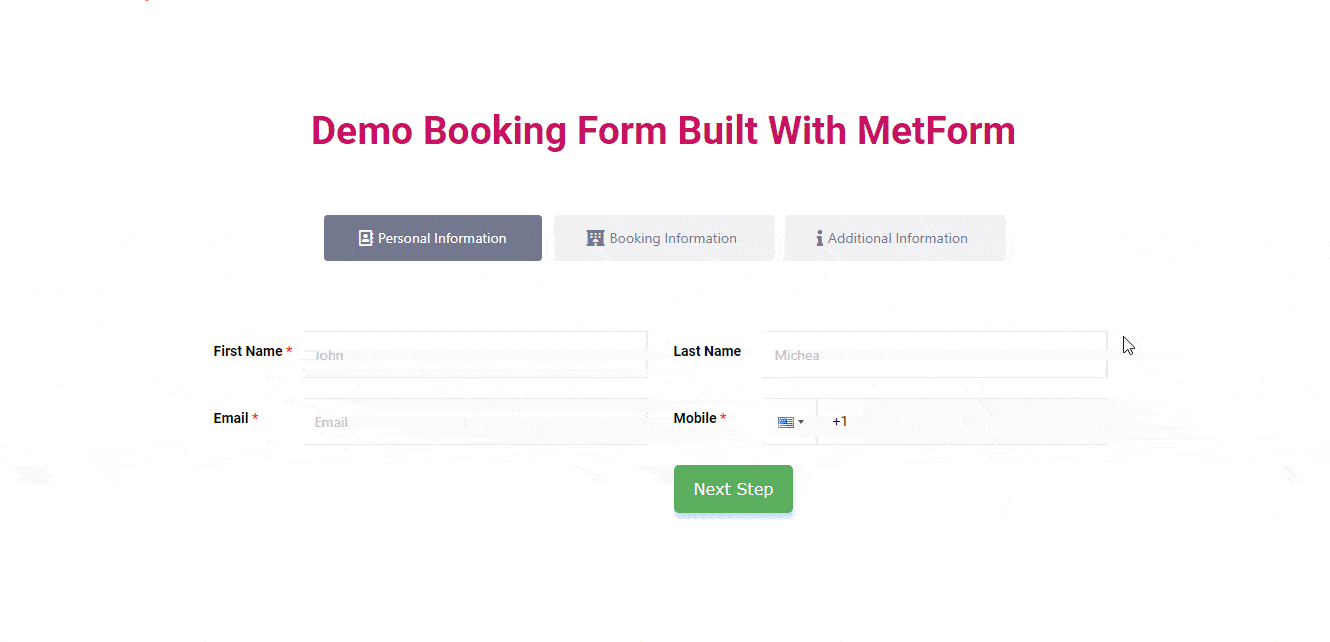Click the Mobile label
Viewport: 1330px width, 642px height.
click(x=695, y=418)
